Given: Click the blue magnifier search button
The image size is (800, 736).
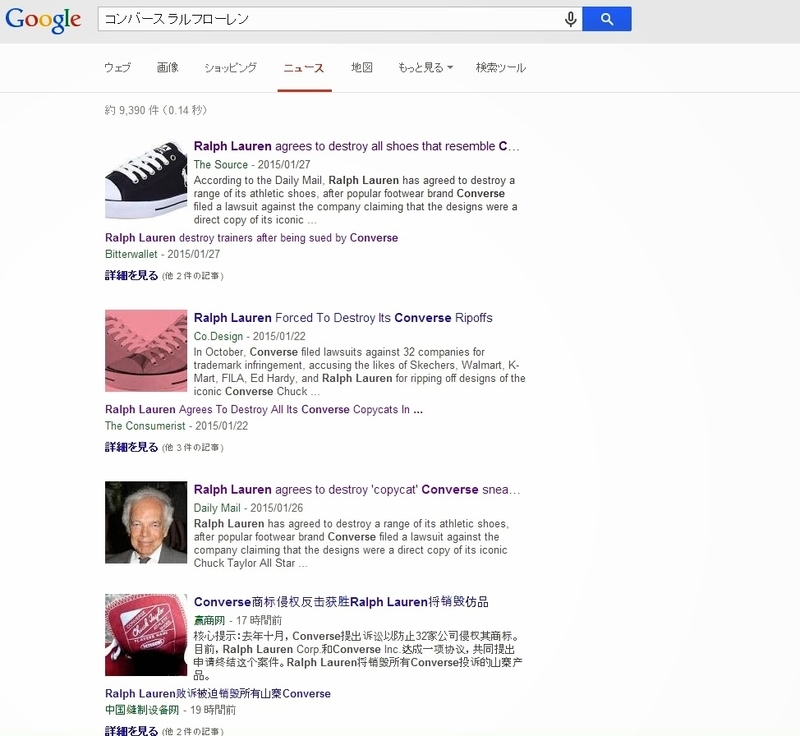Looking at the screenshot, I should pyautogui.click(x=607, y=19).
